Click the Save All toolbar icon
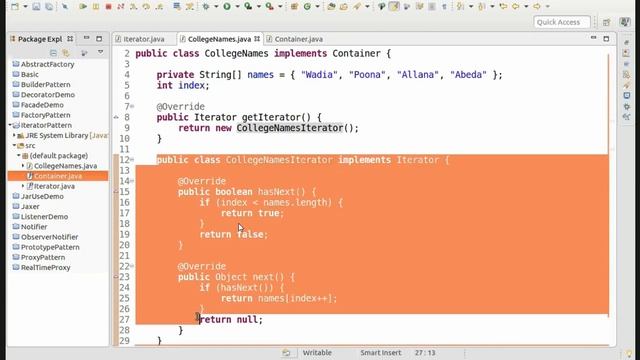Screen dimensions: 640x360 49,6
